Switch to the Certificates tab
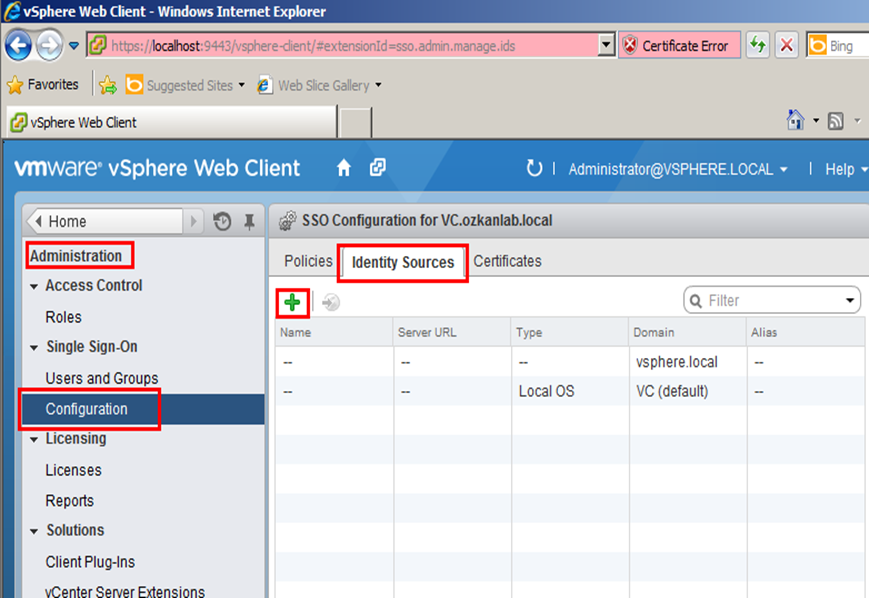 click(x=507, y=261)
